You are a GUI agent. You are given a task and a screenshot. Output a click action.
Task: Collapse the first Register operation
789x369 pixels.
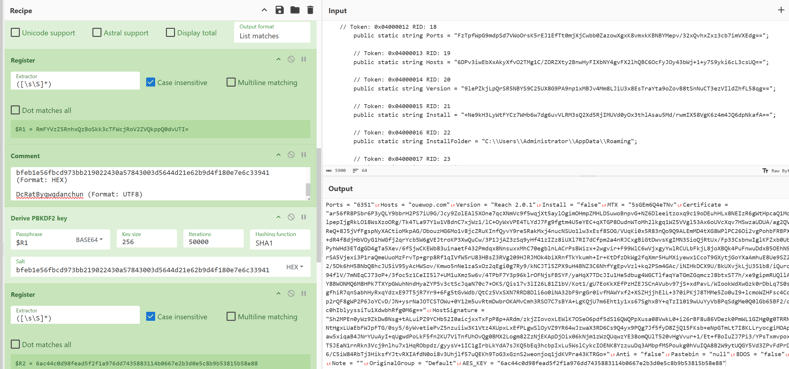point(278,59)
